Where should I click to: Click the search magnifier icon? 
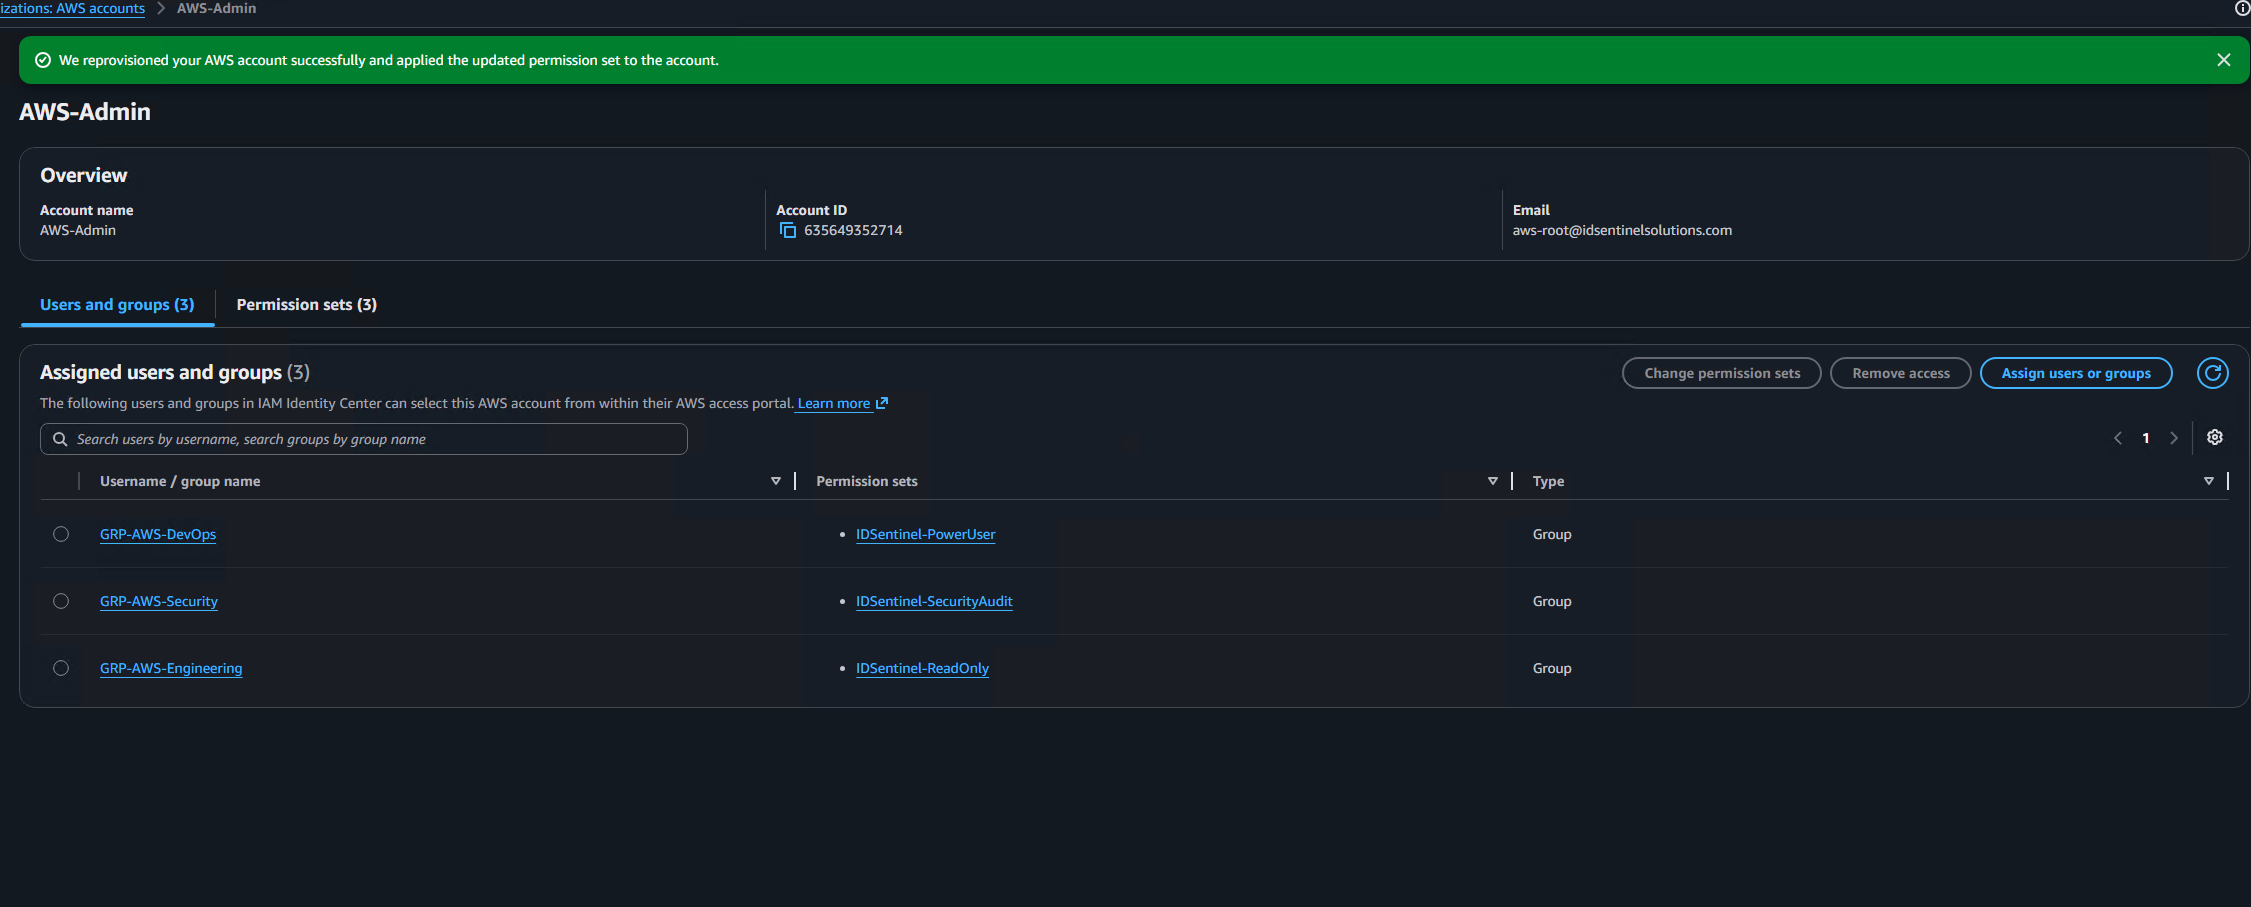60,439
